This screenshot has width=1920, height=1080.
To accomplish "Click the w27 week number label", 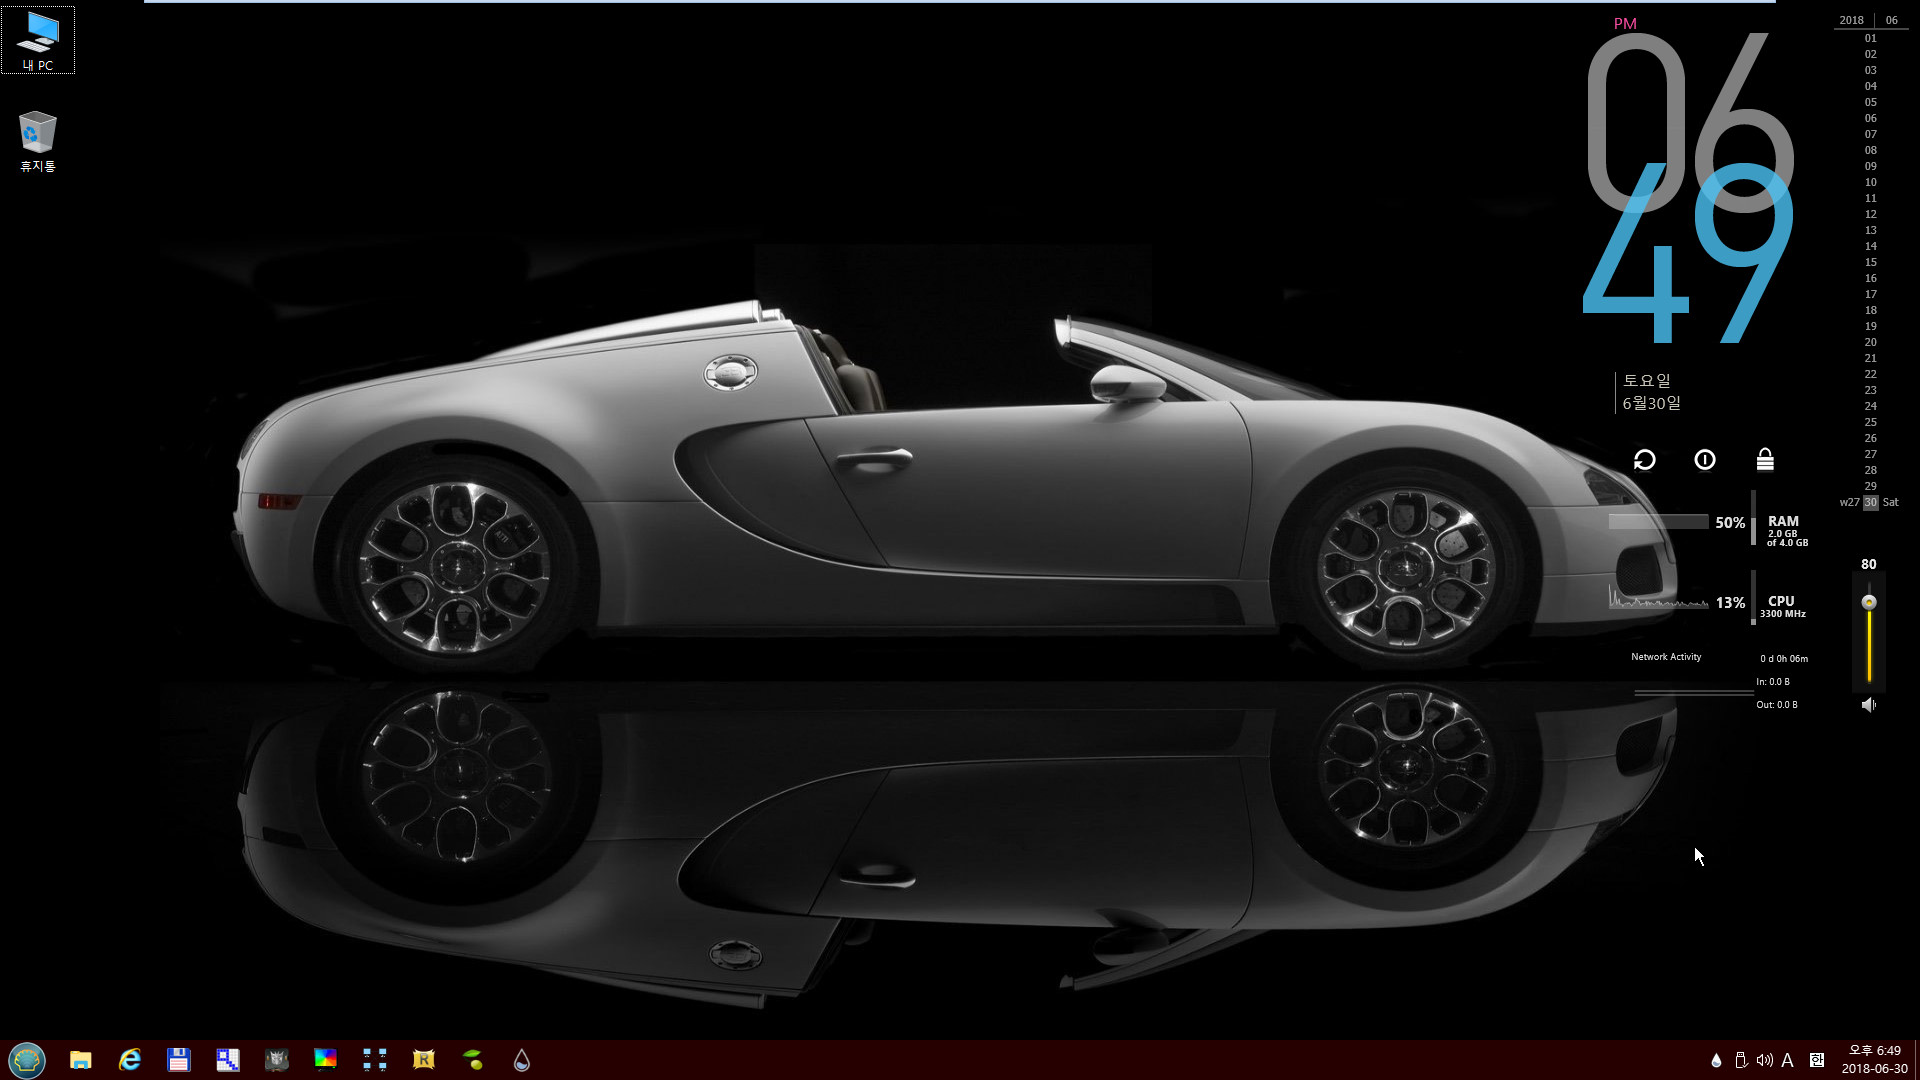I will pyautogui.click(x=1849, y=502).
